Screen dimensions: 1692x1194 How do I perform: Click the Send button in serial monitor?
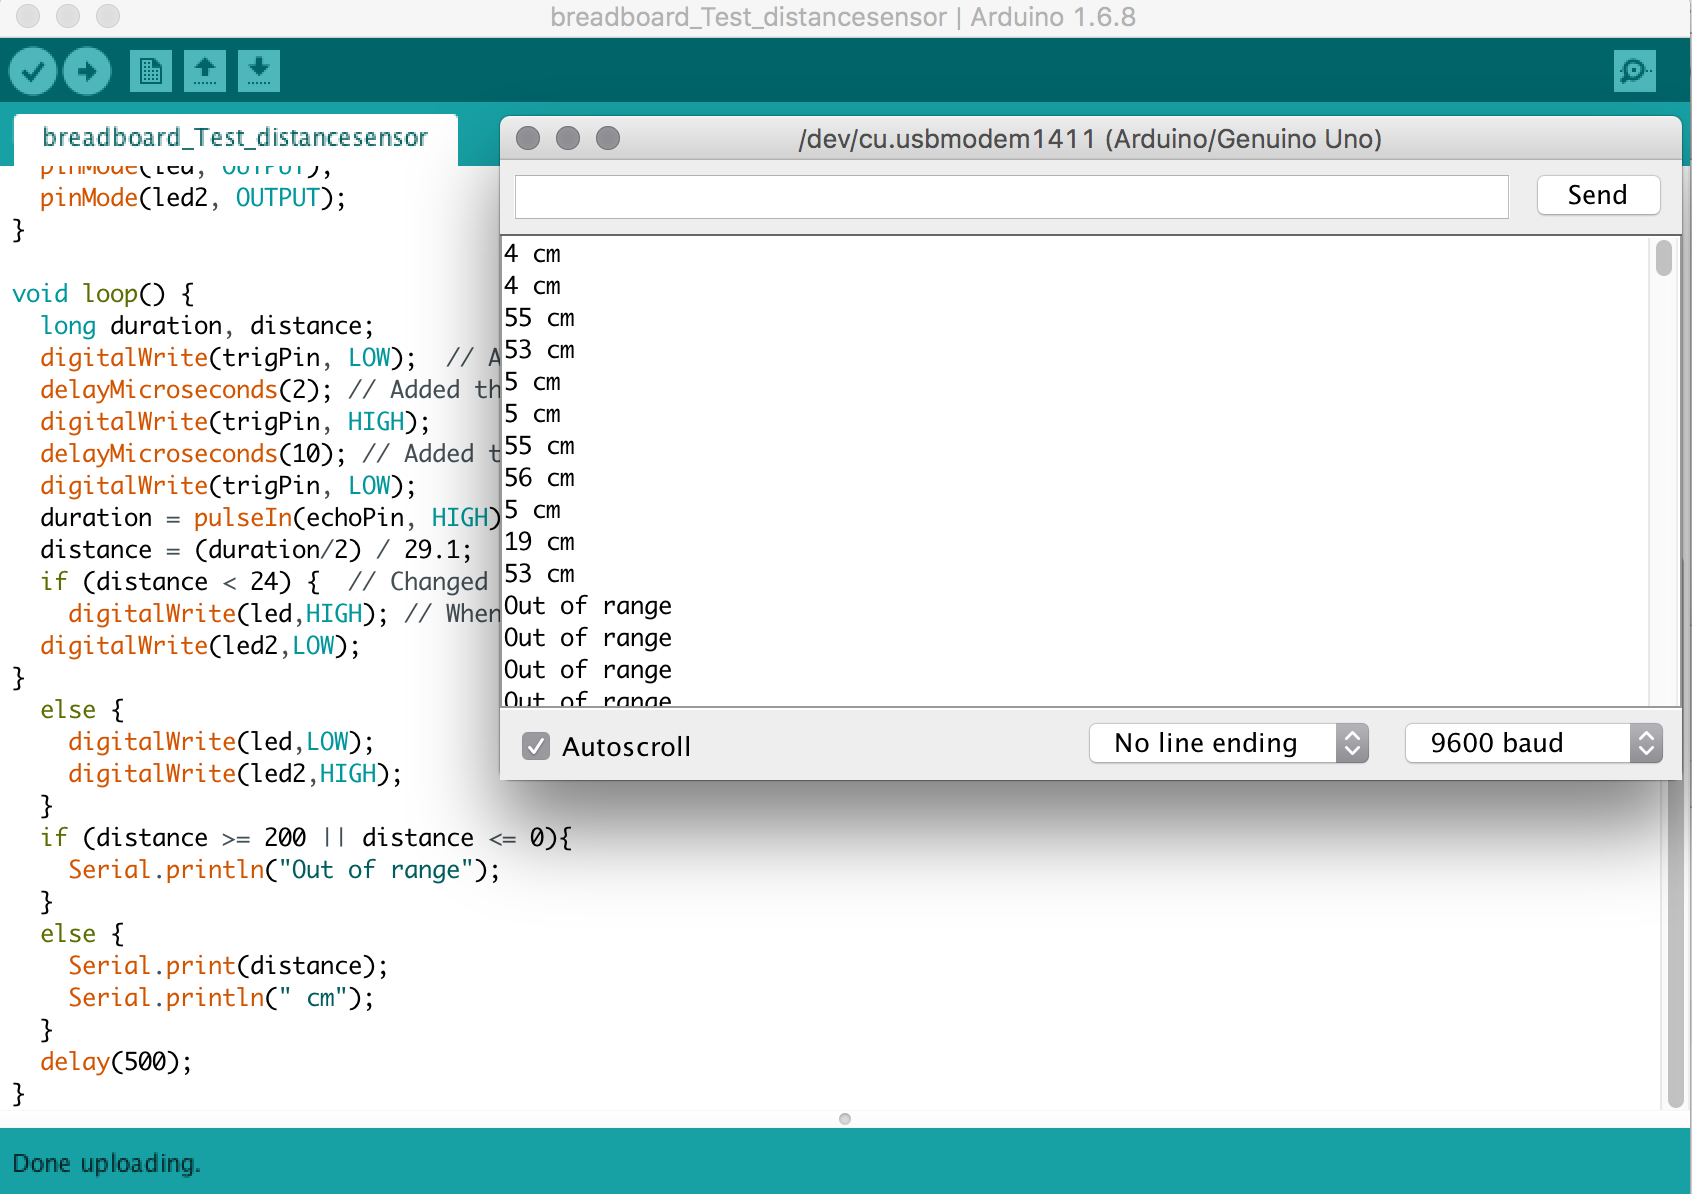(1598, 195)
